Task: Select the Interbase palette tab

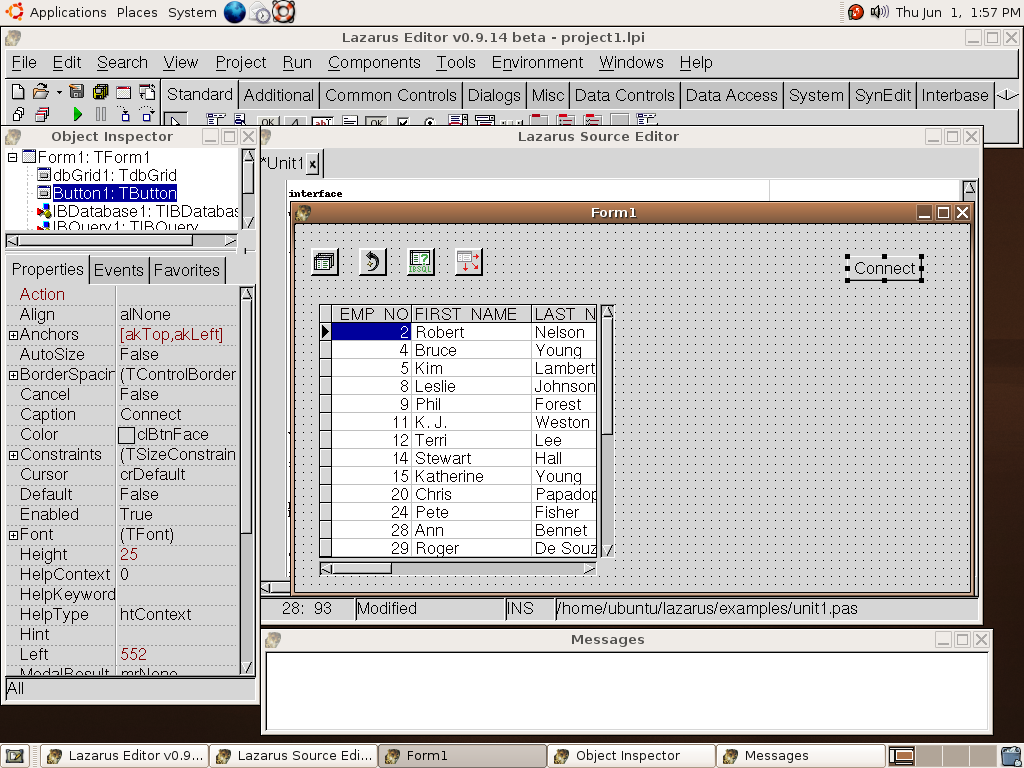Action: tap(955, 95)
